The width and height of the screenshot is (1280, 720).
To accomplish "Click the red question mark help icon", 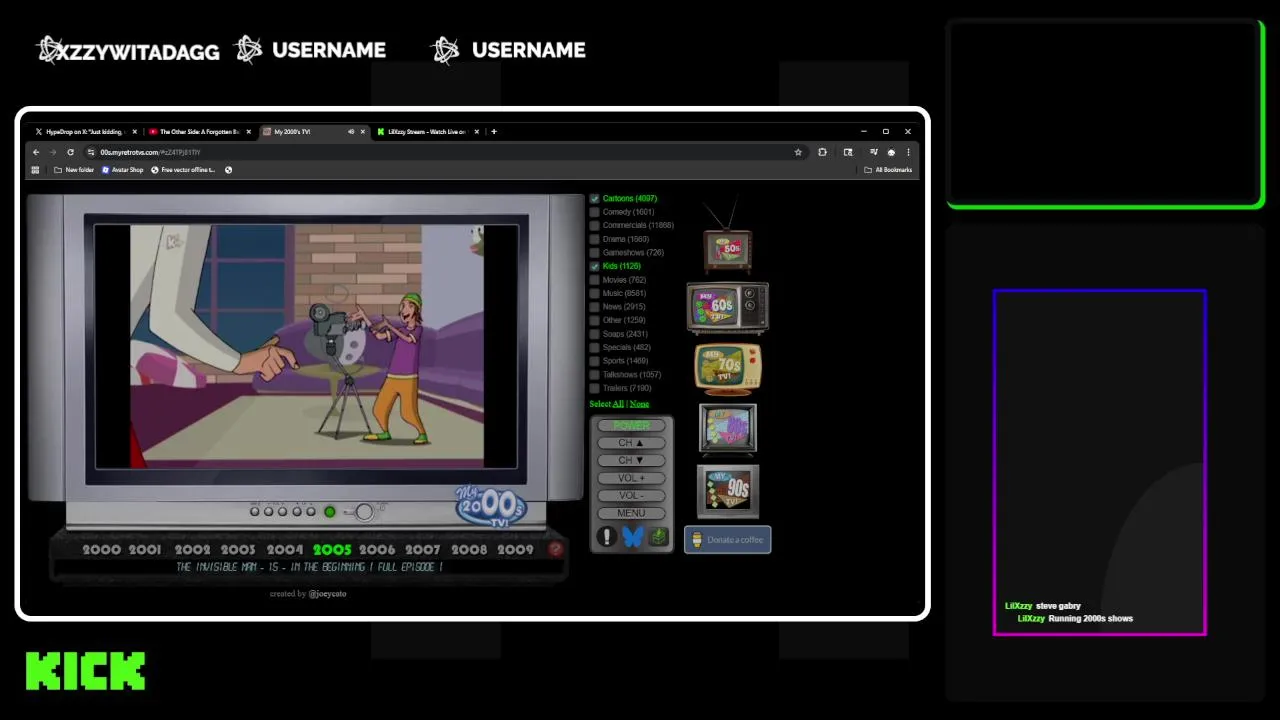I will click(555, 549).
